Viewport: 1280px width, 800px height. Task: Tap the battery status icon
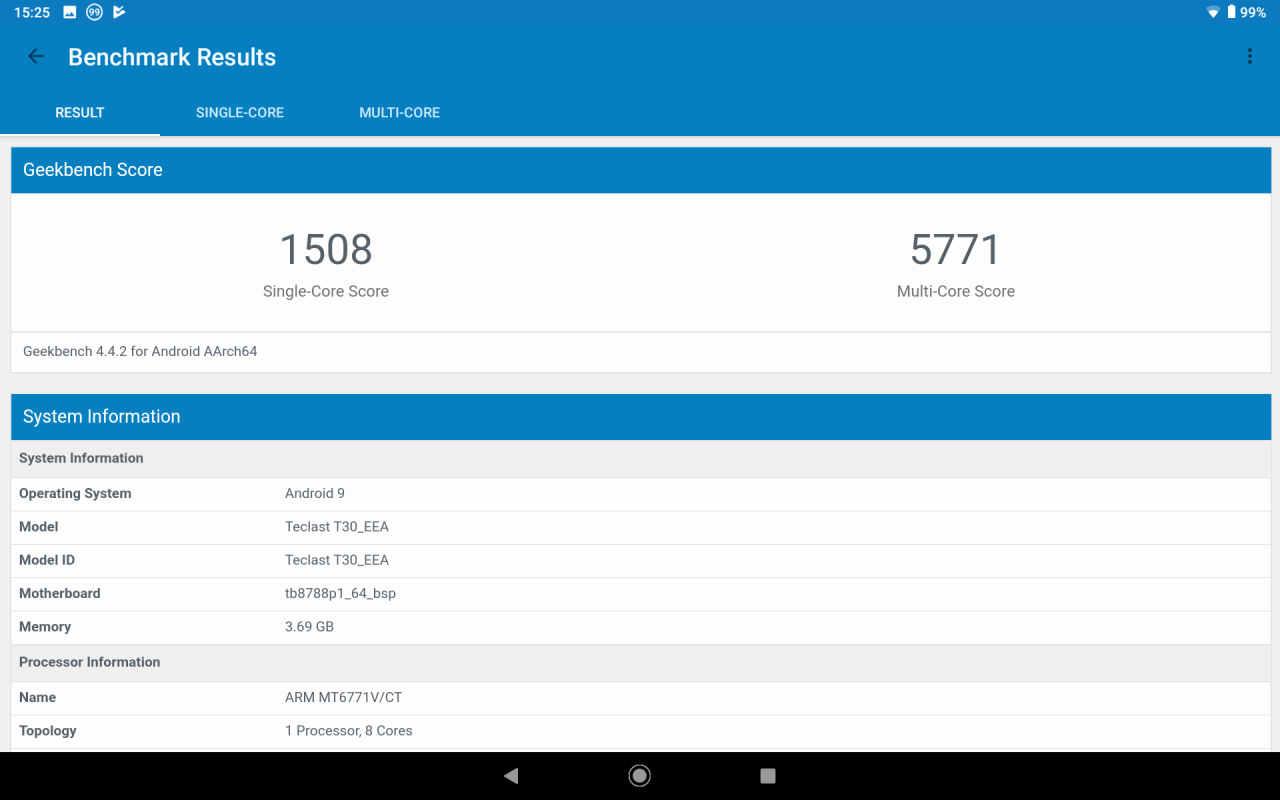pos(1231,12)
